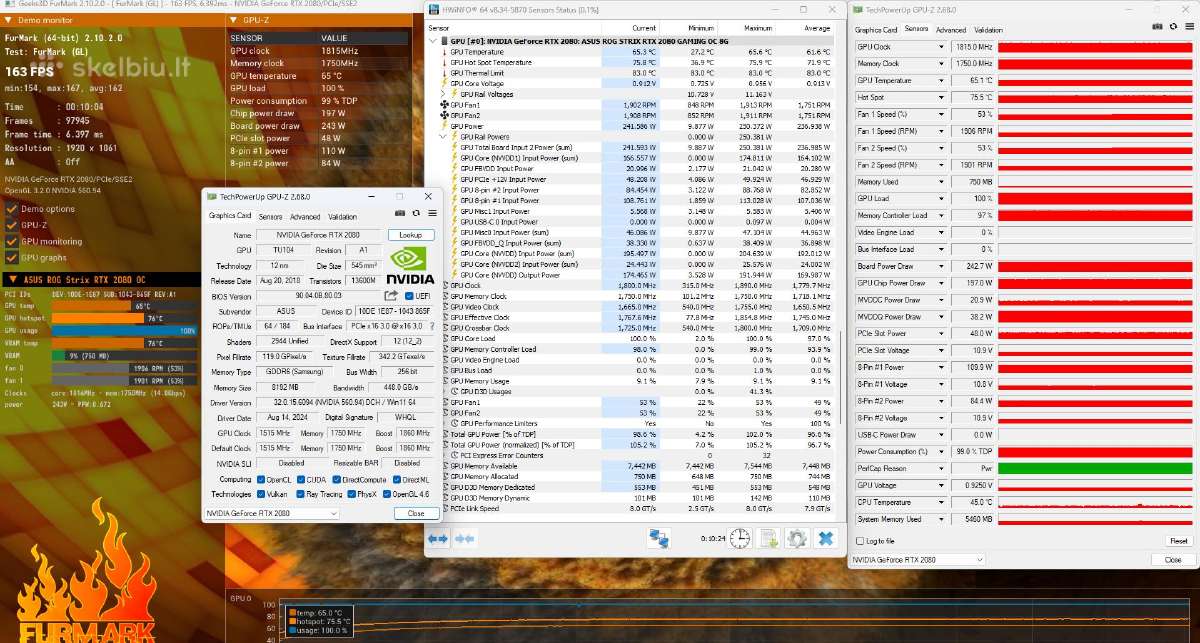Click Close button in small GPU-Z window
The height and width of the screenshot is (643, 1200).
pos(416,513)
